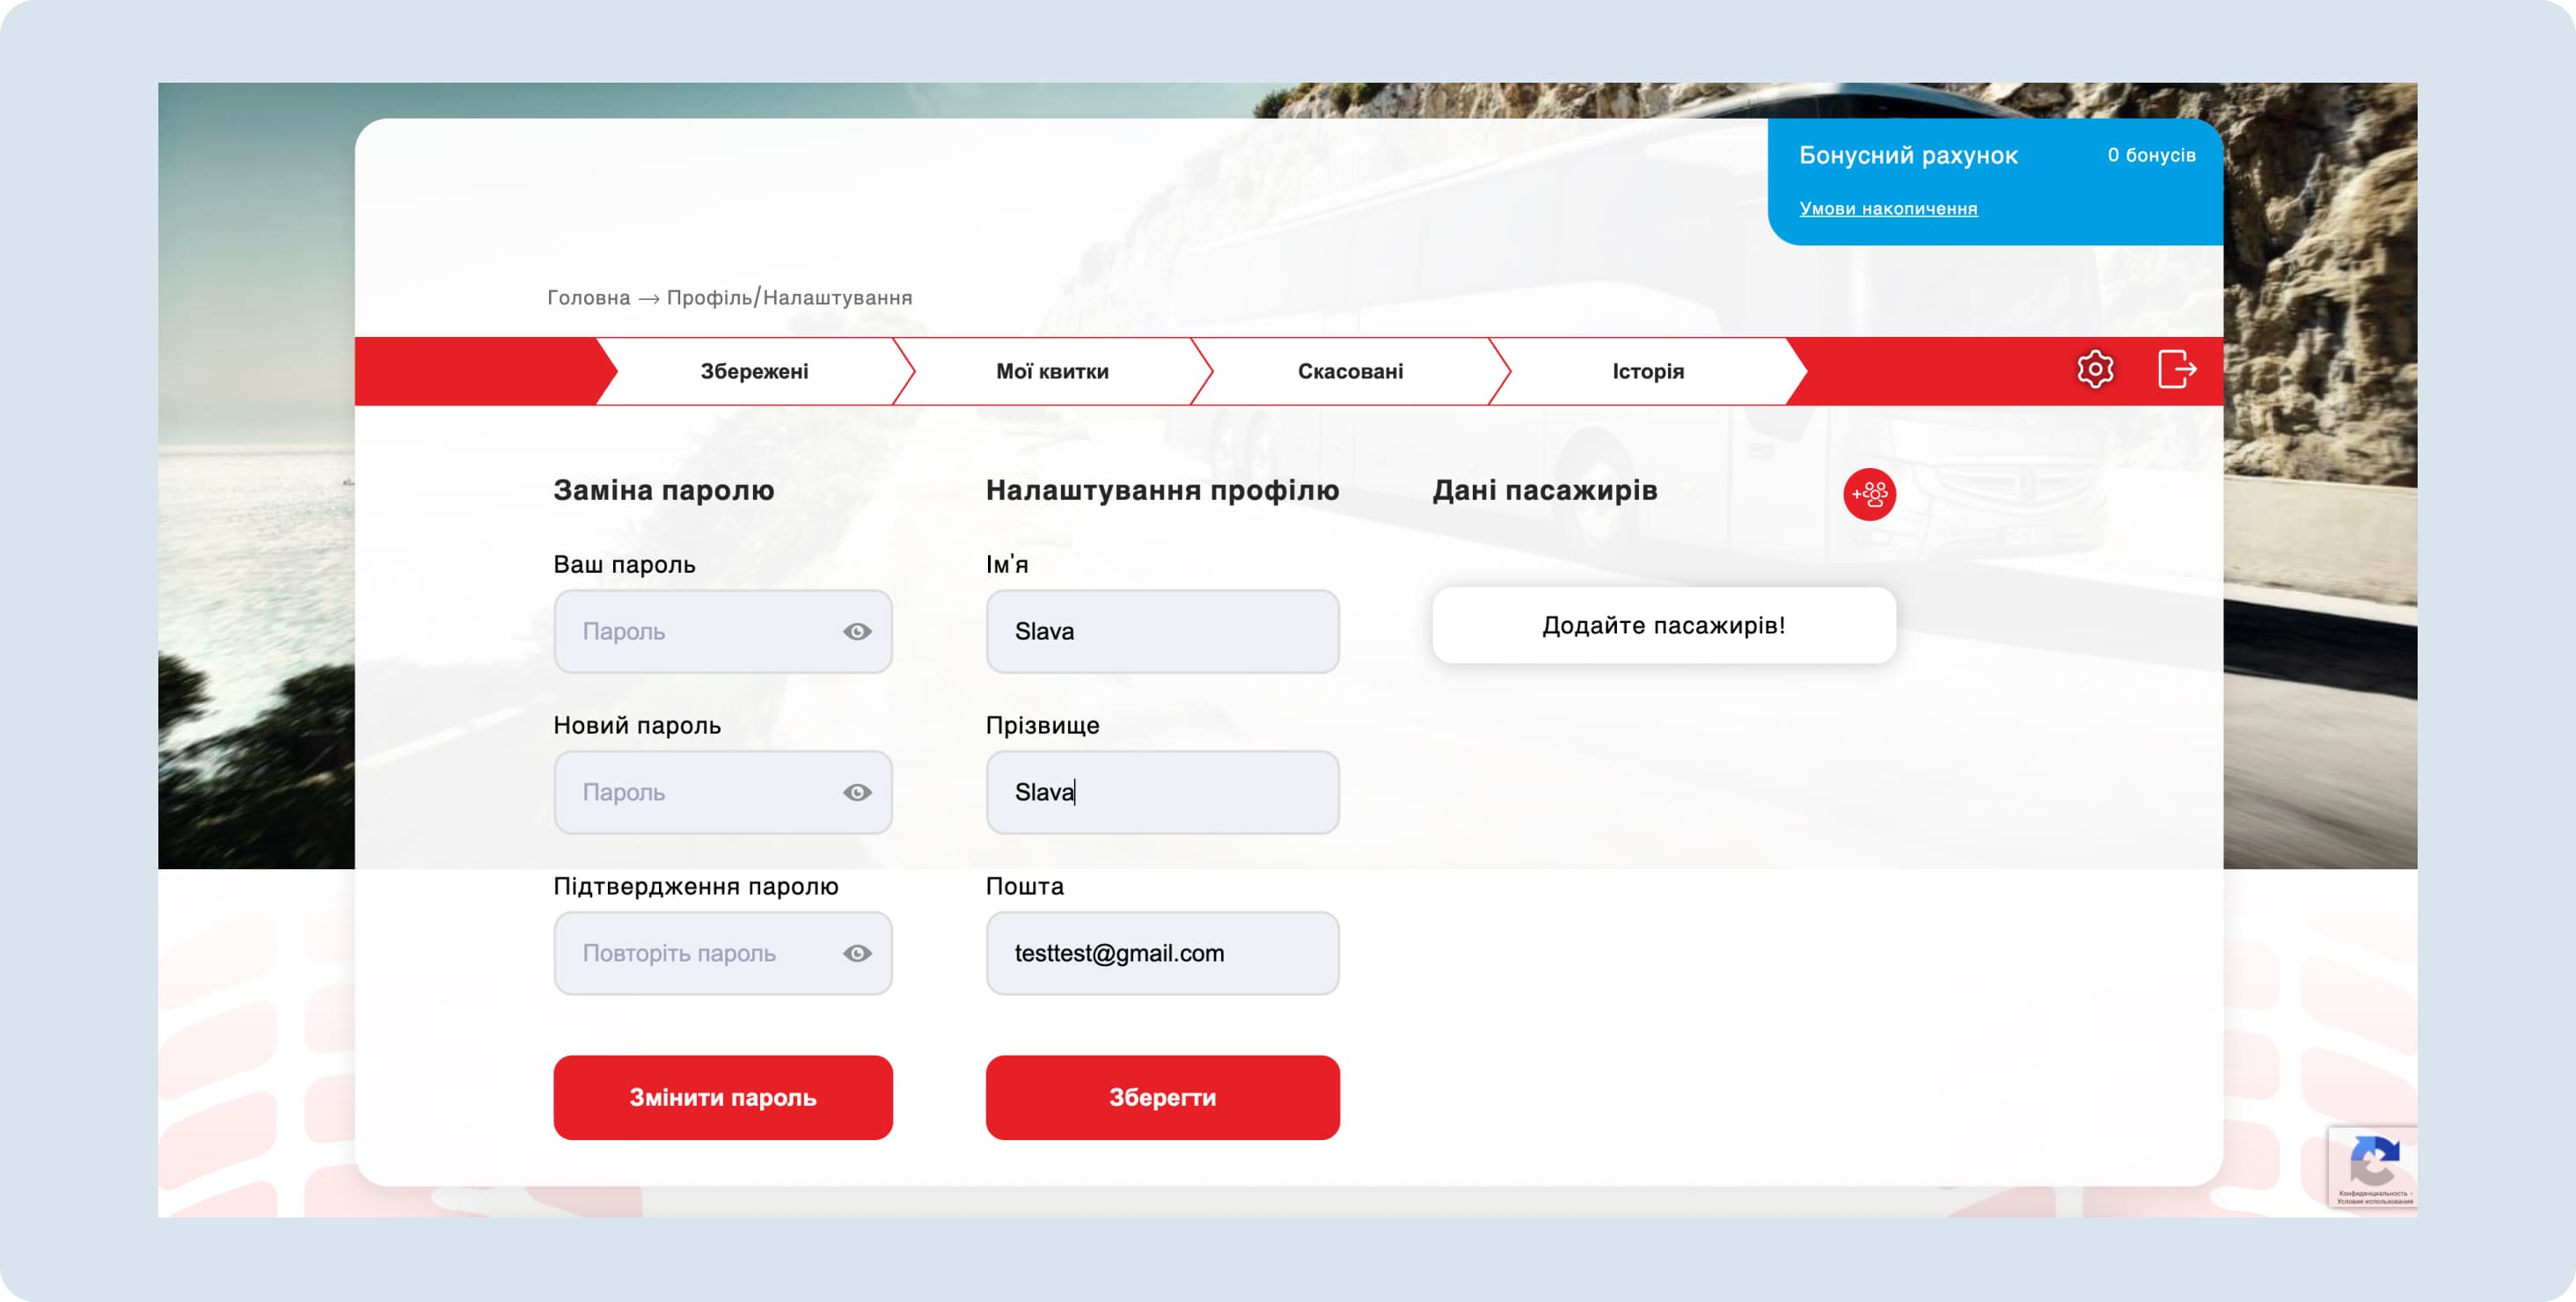Click the Головна breadcrumb link
Viewport: 2576px width, 1302px height.
tap(588, 298)
